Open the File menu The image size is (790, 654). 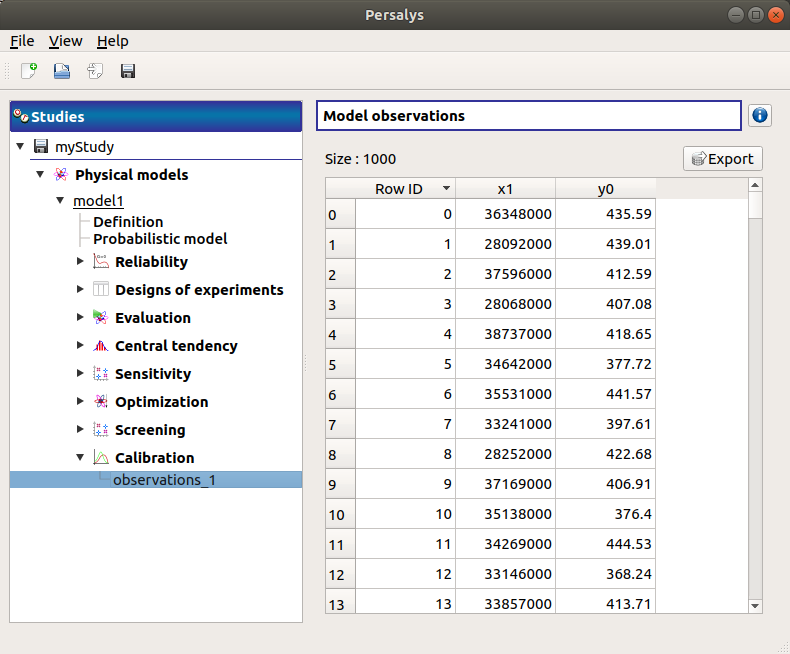[22, 41]
